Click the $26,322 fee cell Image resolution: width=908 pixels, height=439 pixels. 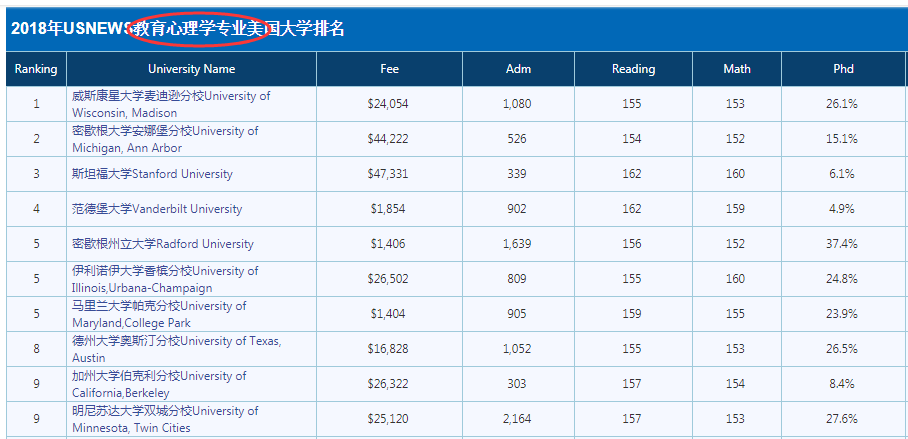(388, 383)
